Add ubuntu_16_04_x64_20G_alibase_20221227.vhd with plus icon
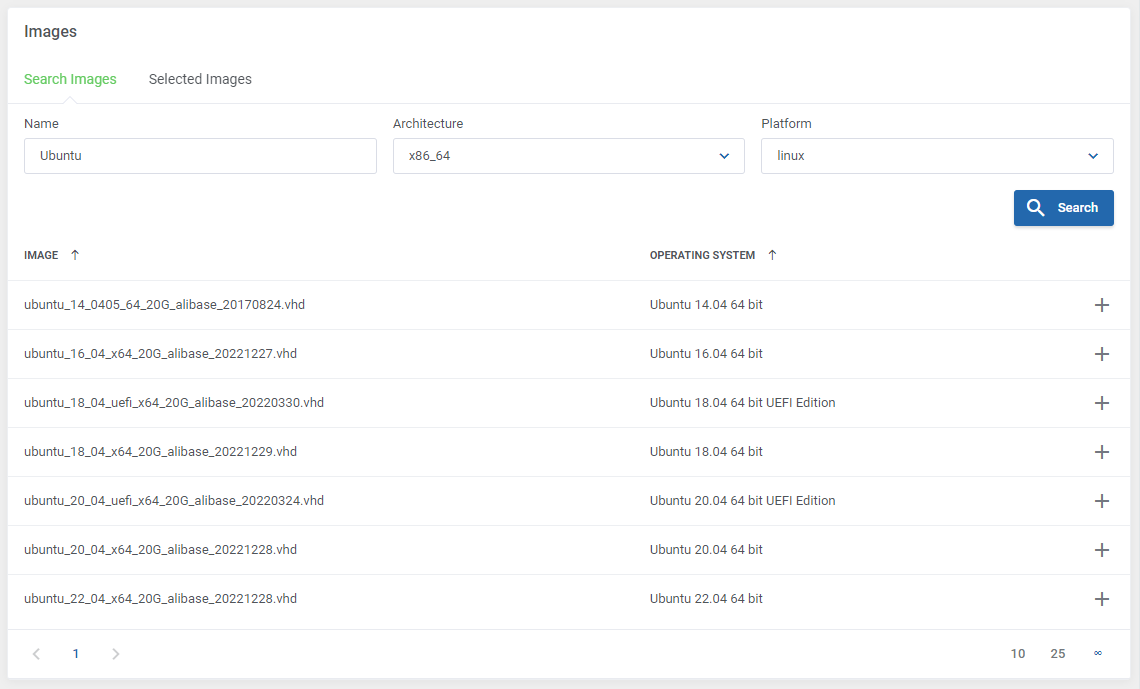The height and width of the screenshot is (689, 1140). [x=1101, y=354]
